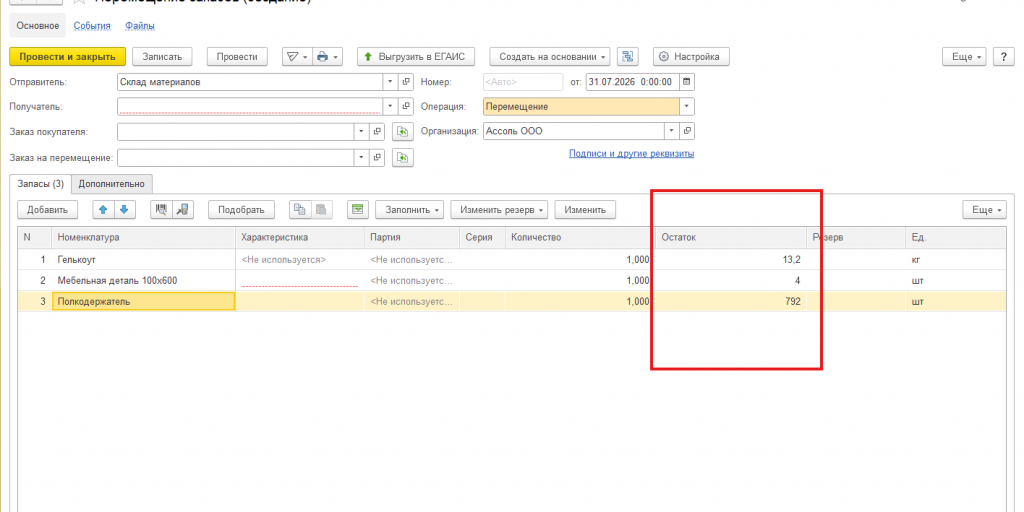This screenshot has width=1024, height=512.
Task: Expand Получатель dropdown list
Action: point(391,106)
